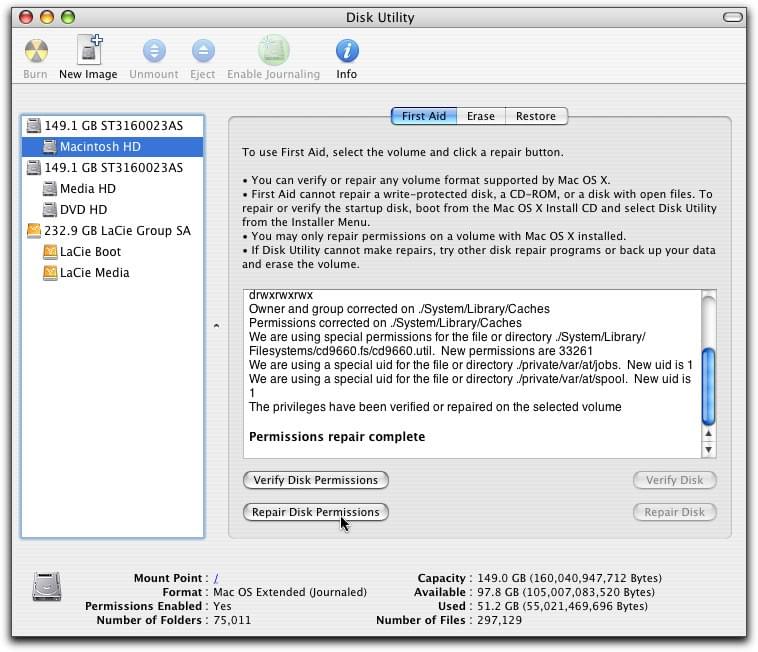Screen dimensions: 758x652
Task: Open the Info panel icon
Action: [347, 51]
